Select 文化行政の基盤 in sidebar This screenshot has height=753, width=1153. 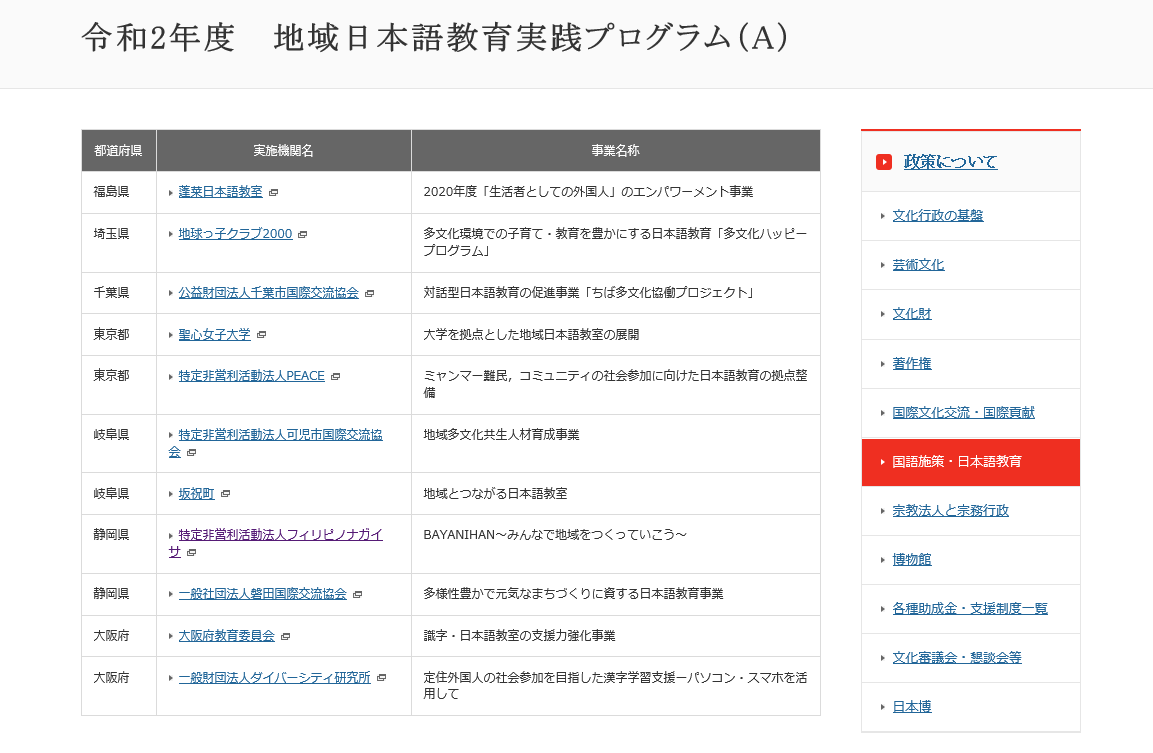click(937, 216)
